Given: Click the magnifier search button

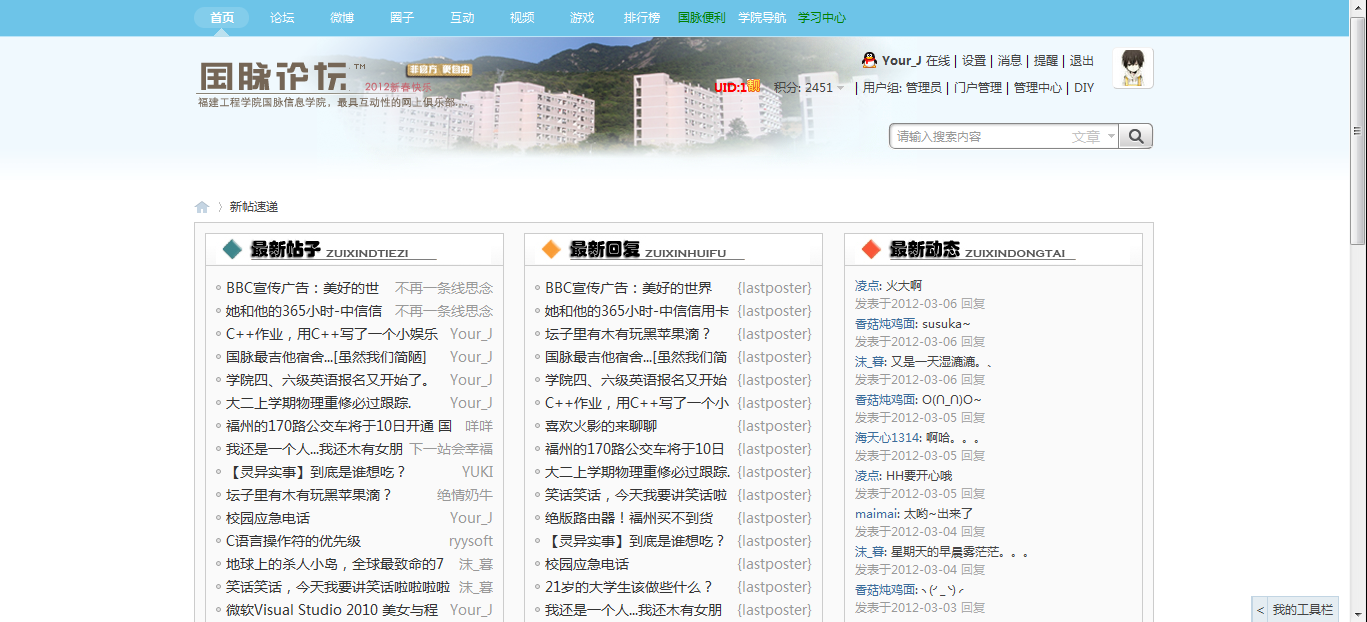Looking at the screenshot, I should click(x=1136, y=136).
